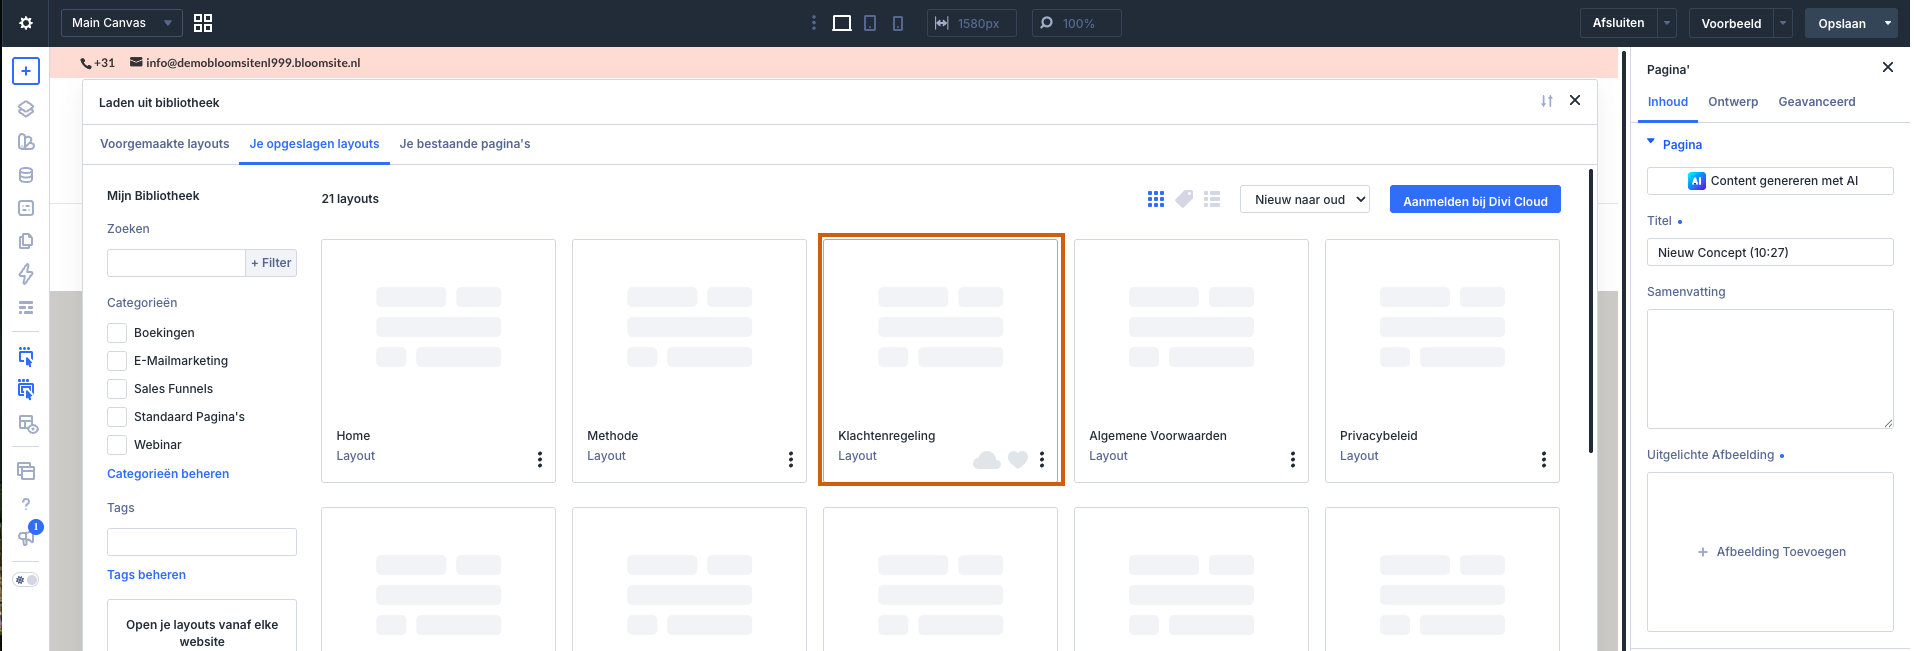Open three-dot menu for Privacybeleid layout
Image resolution: width=1916 pixels, height=651 pixels.
(x=1544, y=459)
